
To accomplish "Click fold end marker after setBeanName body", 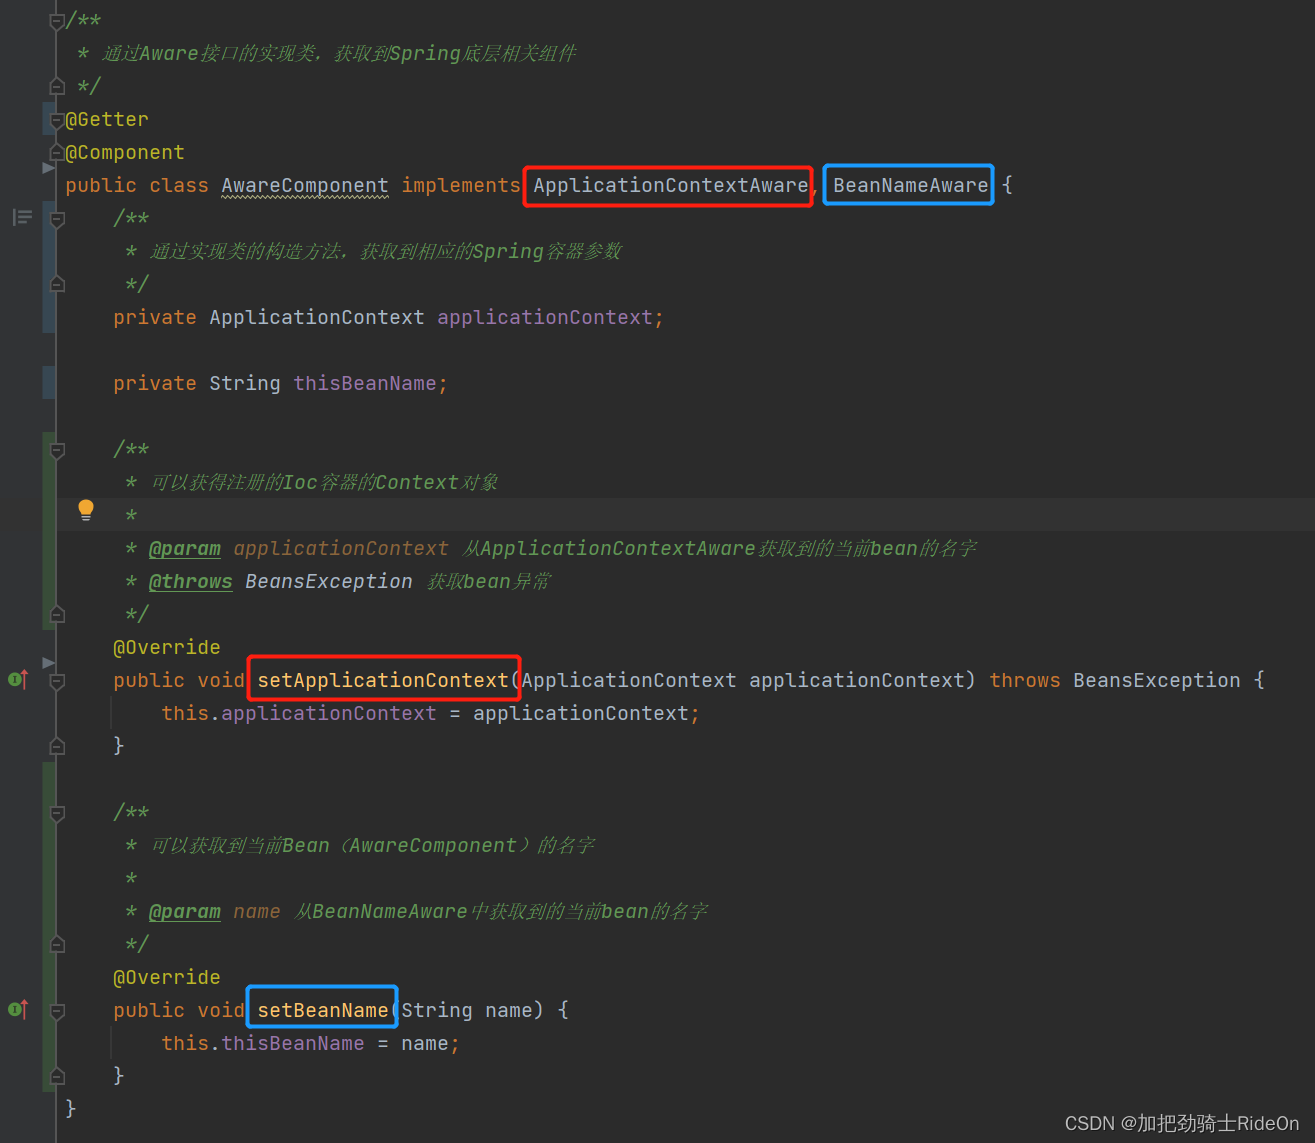I will pyautogui.click(x=57, y=1076).
